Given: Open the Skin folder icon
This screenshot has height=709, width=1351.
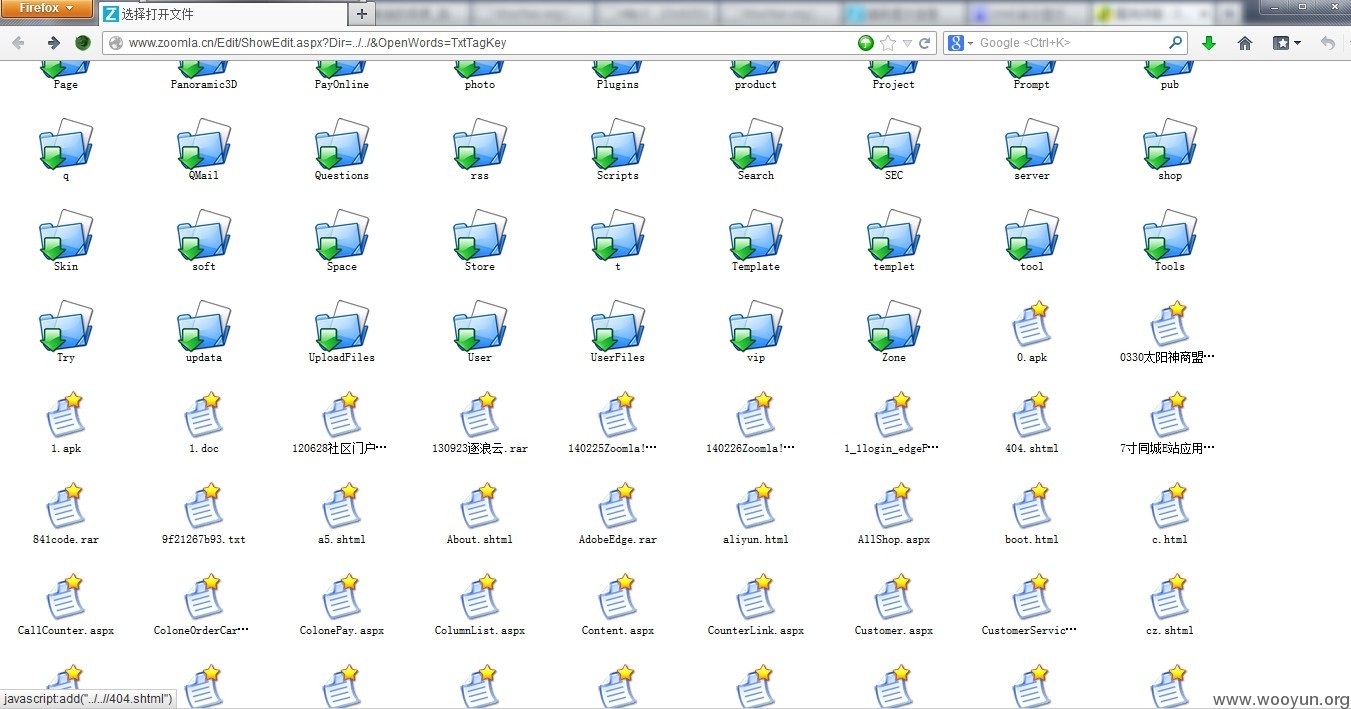Looking at the screenshot, I should 66,236.
